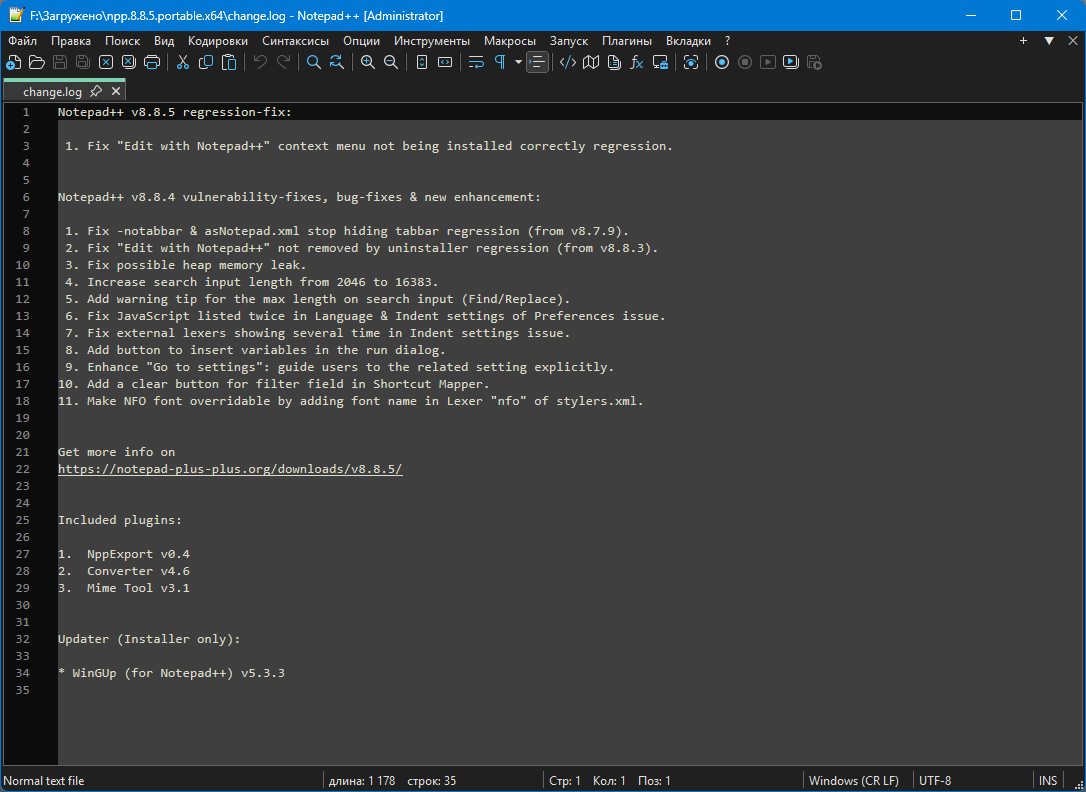Open the Кодировки menu
Image resolution: width=1086 pixels, height=792 pixels.
pos(217,41)
